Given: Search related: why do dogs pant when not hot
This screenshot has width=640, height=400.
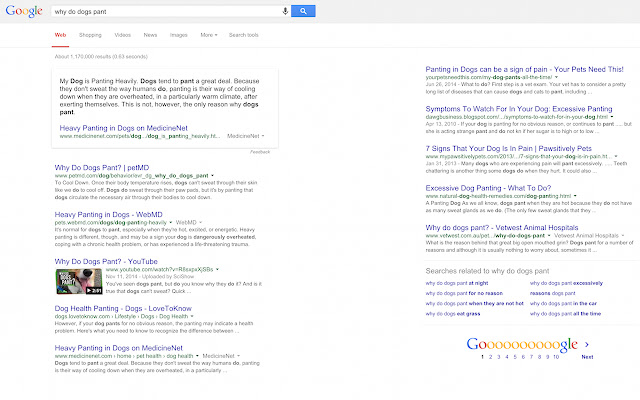Looking at the screenshot, I should point(474,304).
